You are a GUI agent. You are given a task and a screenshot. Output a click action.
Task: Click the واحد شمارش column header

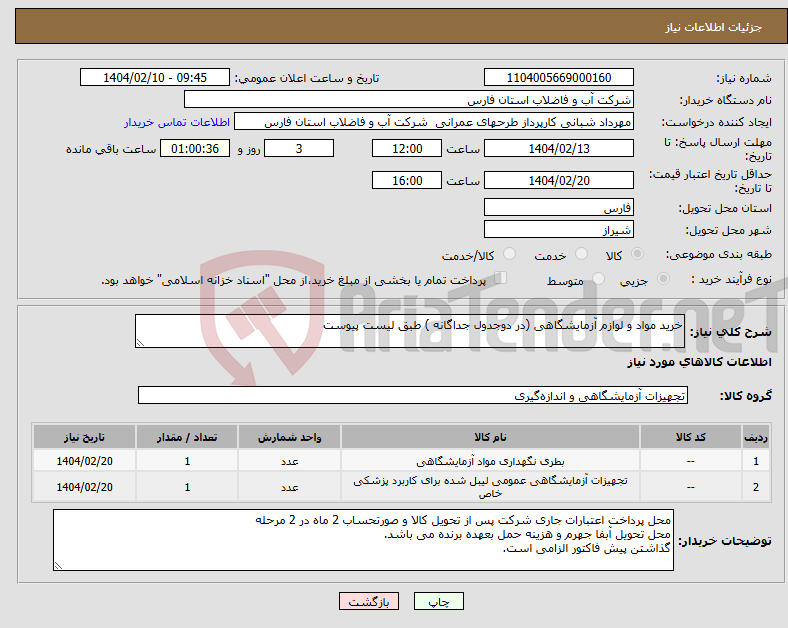[289, 437]
